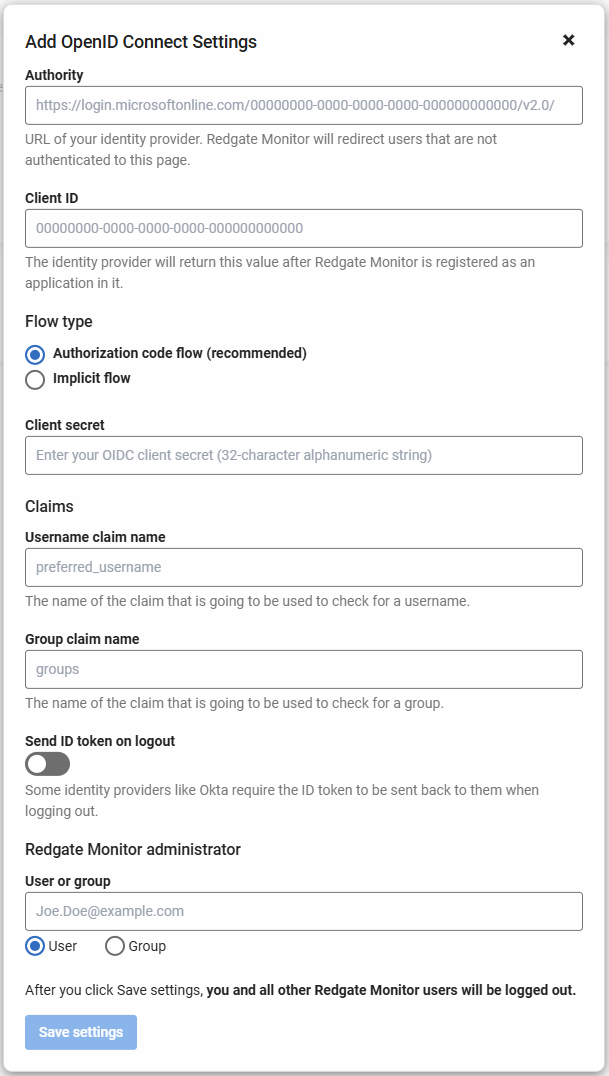
Task: Click the Send ID token on logout label
Action: click(100, 741)
